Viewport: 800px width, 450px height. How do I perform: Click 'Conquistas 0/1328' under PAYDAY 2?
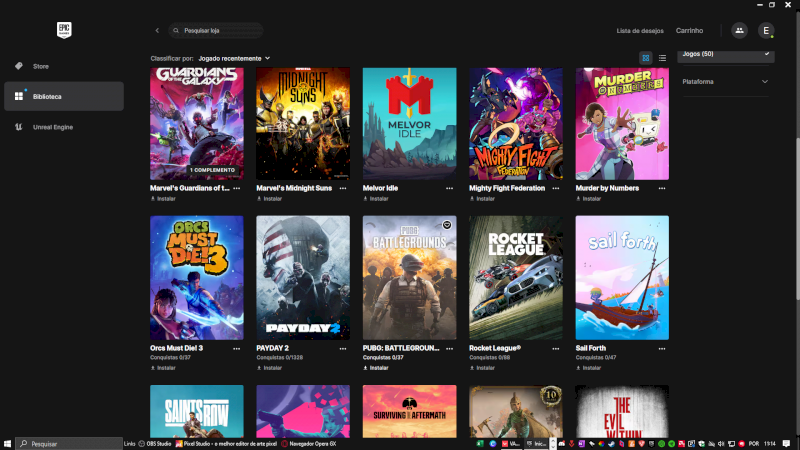(280, 358)
